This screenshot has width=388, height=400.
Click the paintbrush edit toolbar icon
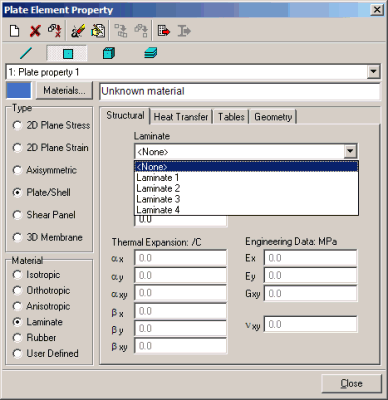tap(78, 31)
